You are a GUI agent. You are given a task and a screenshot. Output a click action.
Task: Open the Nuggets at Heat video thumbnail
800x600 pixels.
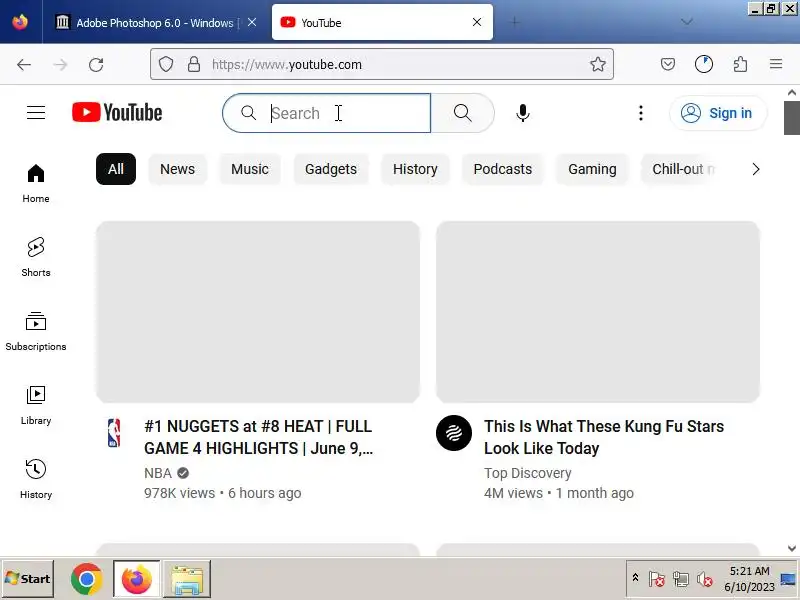click(x=258, y=312)
